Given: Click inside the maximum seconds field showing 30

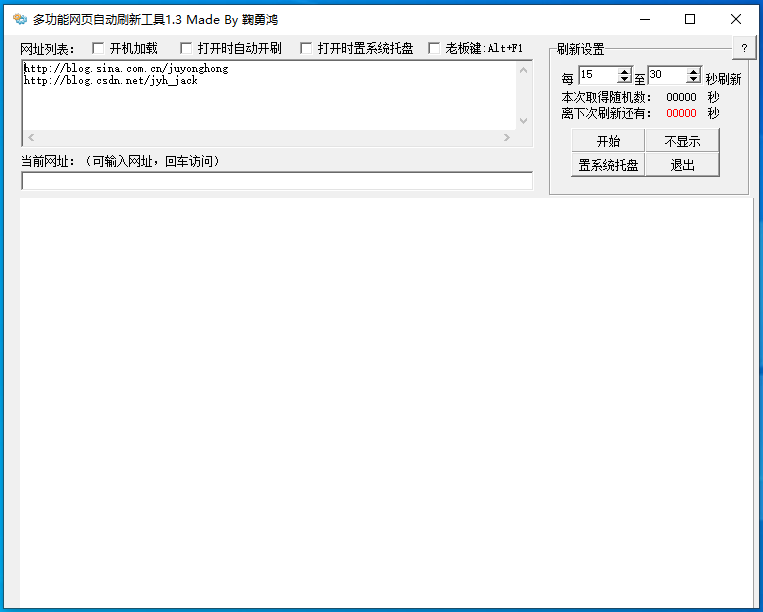Looking at the screenshot, I should 667,75.
